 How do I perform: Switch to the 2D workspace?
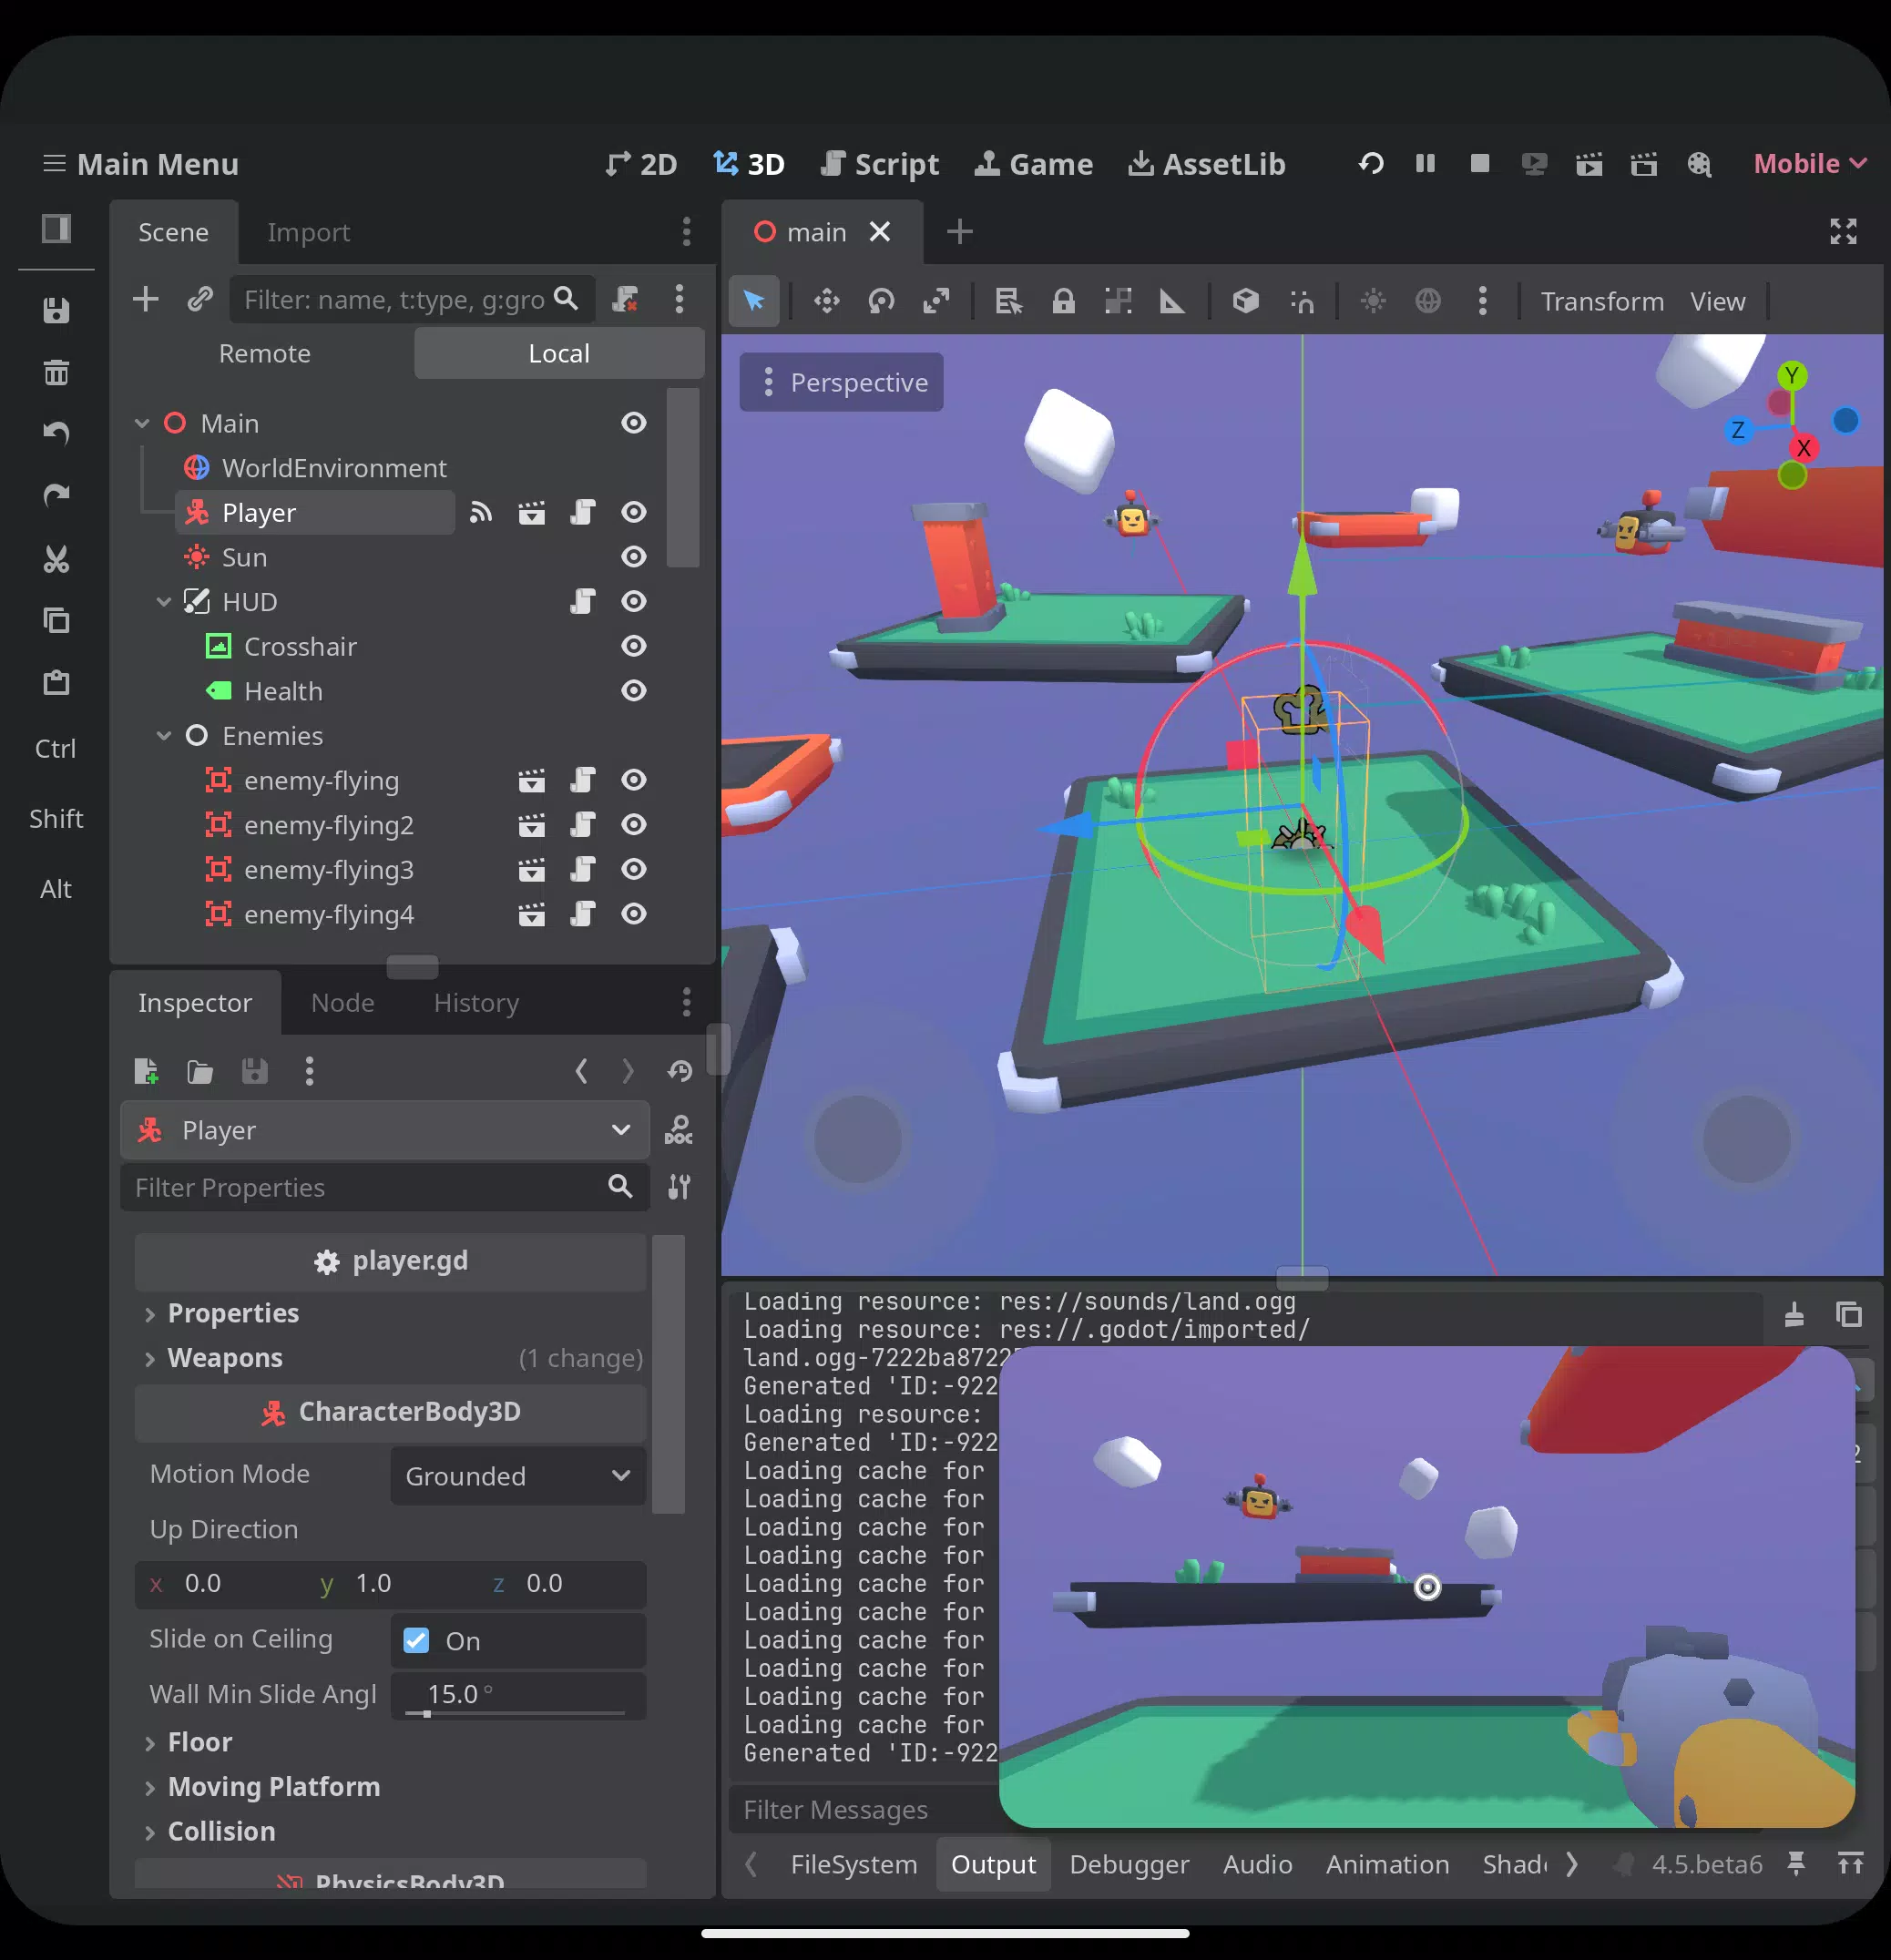point(641,164)
